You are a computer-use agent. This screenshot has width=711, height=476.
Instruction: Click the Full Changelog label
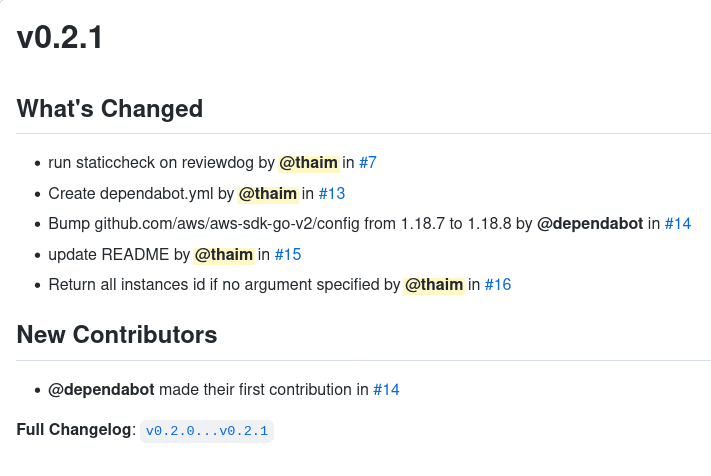pyautogui.click(x=76, y=429)
